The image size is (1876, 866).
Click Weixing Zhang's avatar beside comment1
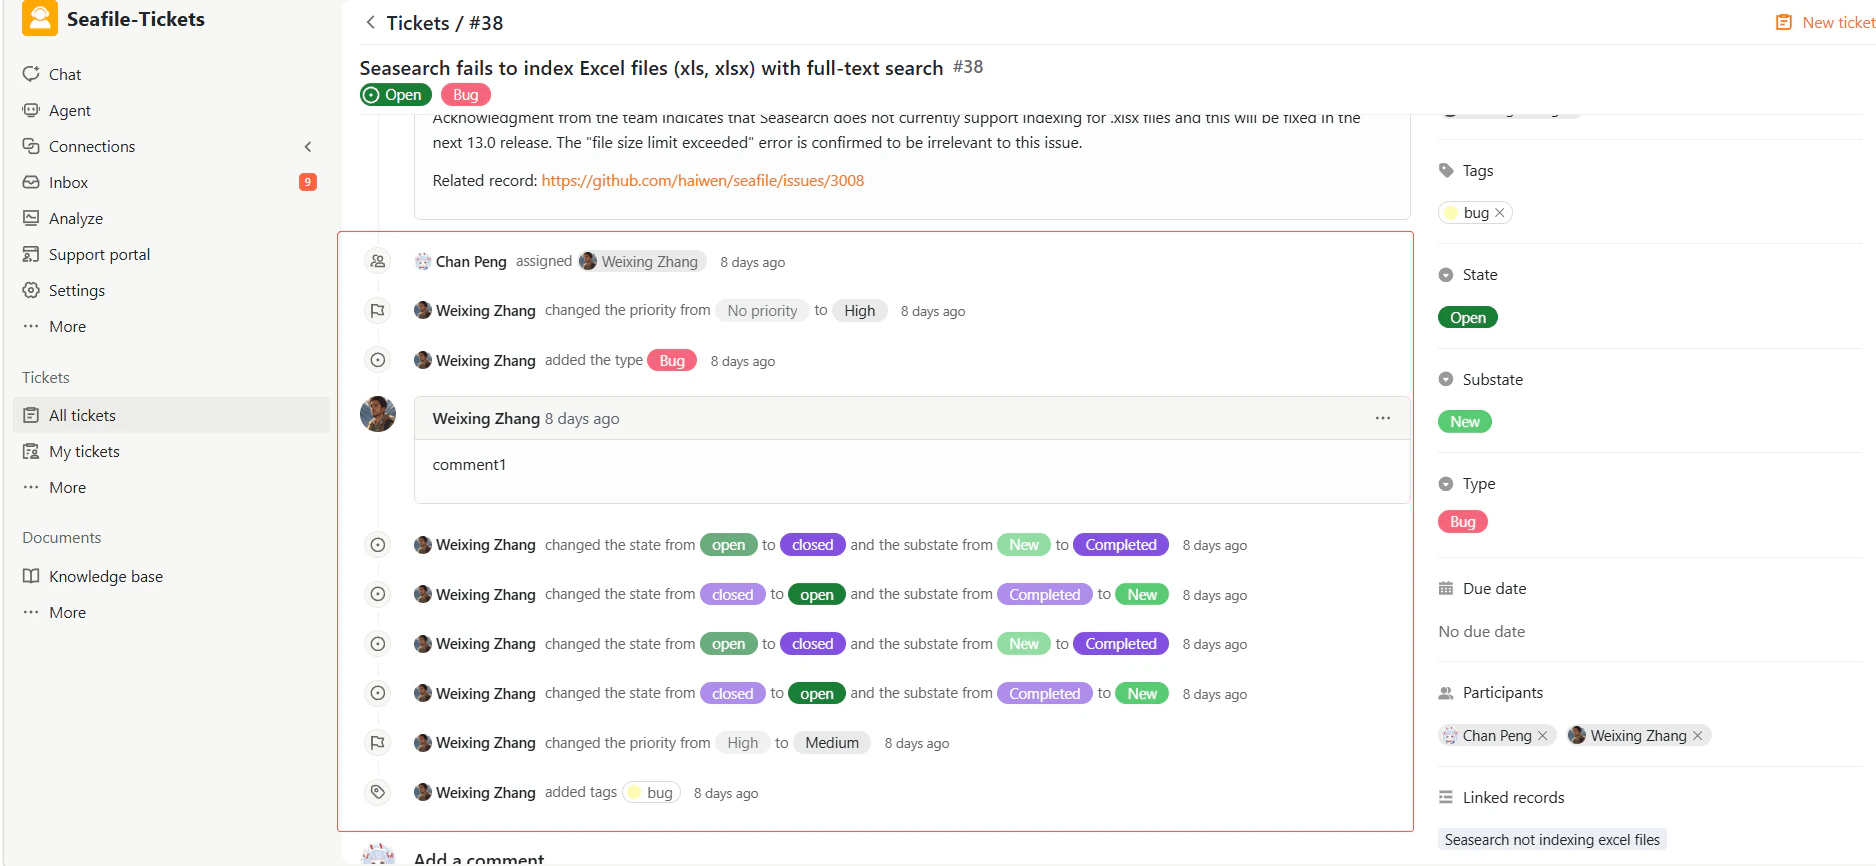pos(378,413)
